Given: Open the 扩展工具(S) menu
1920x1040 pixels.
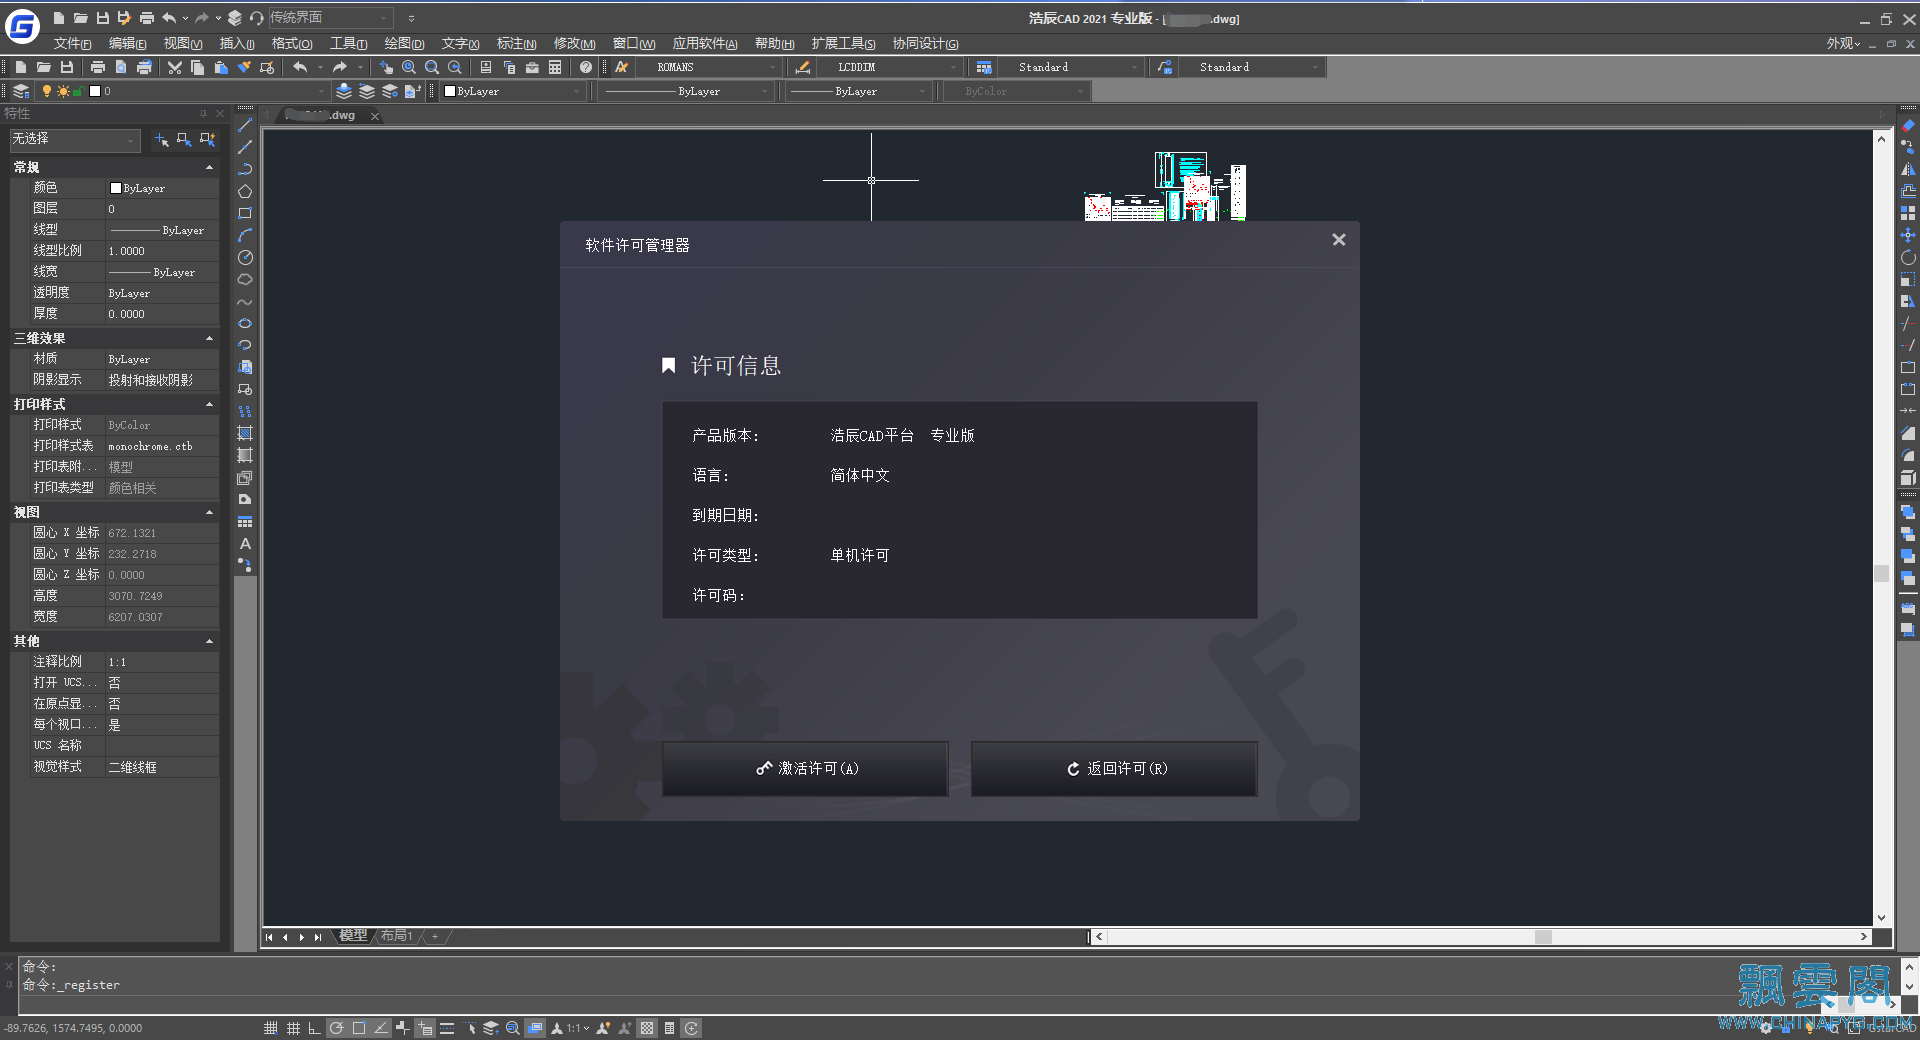Looking at the screenshot, I should pyautogui.click(x=844, y=43).
